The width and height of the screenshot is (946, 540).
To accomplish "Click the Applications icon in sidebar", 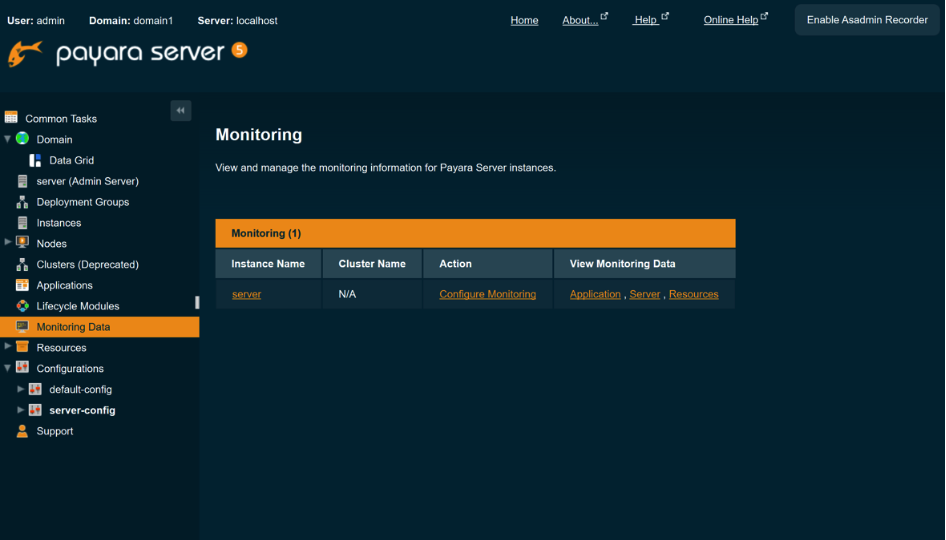I will point(22,285).
